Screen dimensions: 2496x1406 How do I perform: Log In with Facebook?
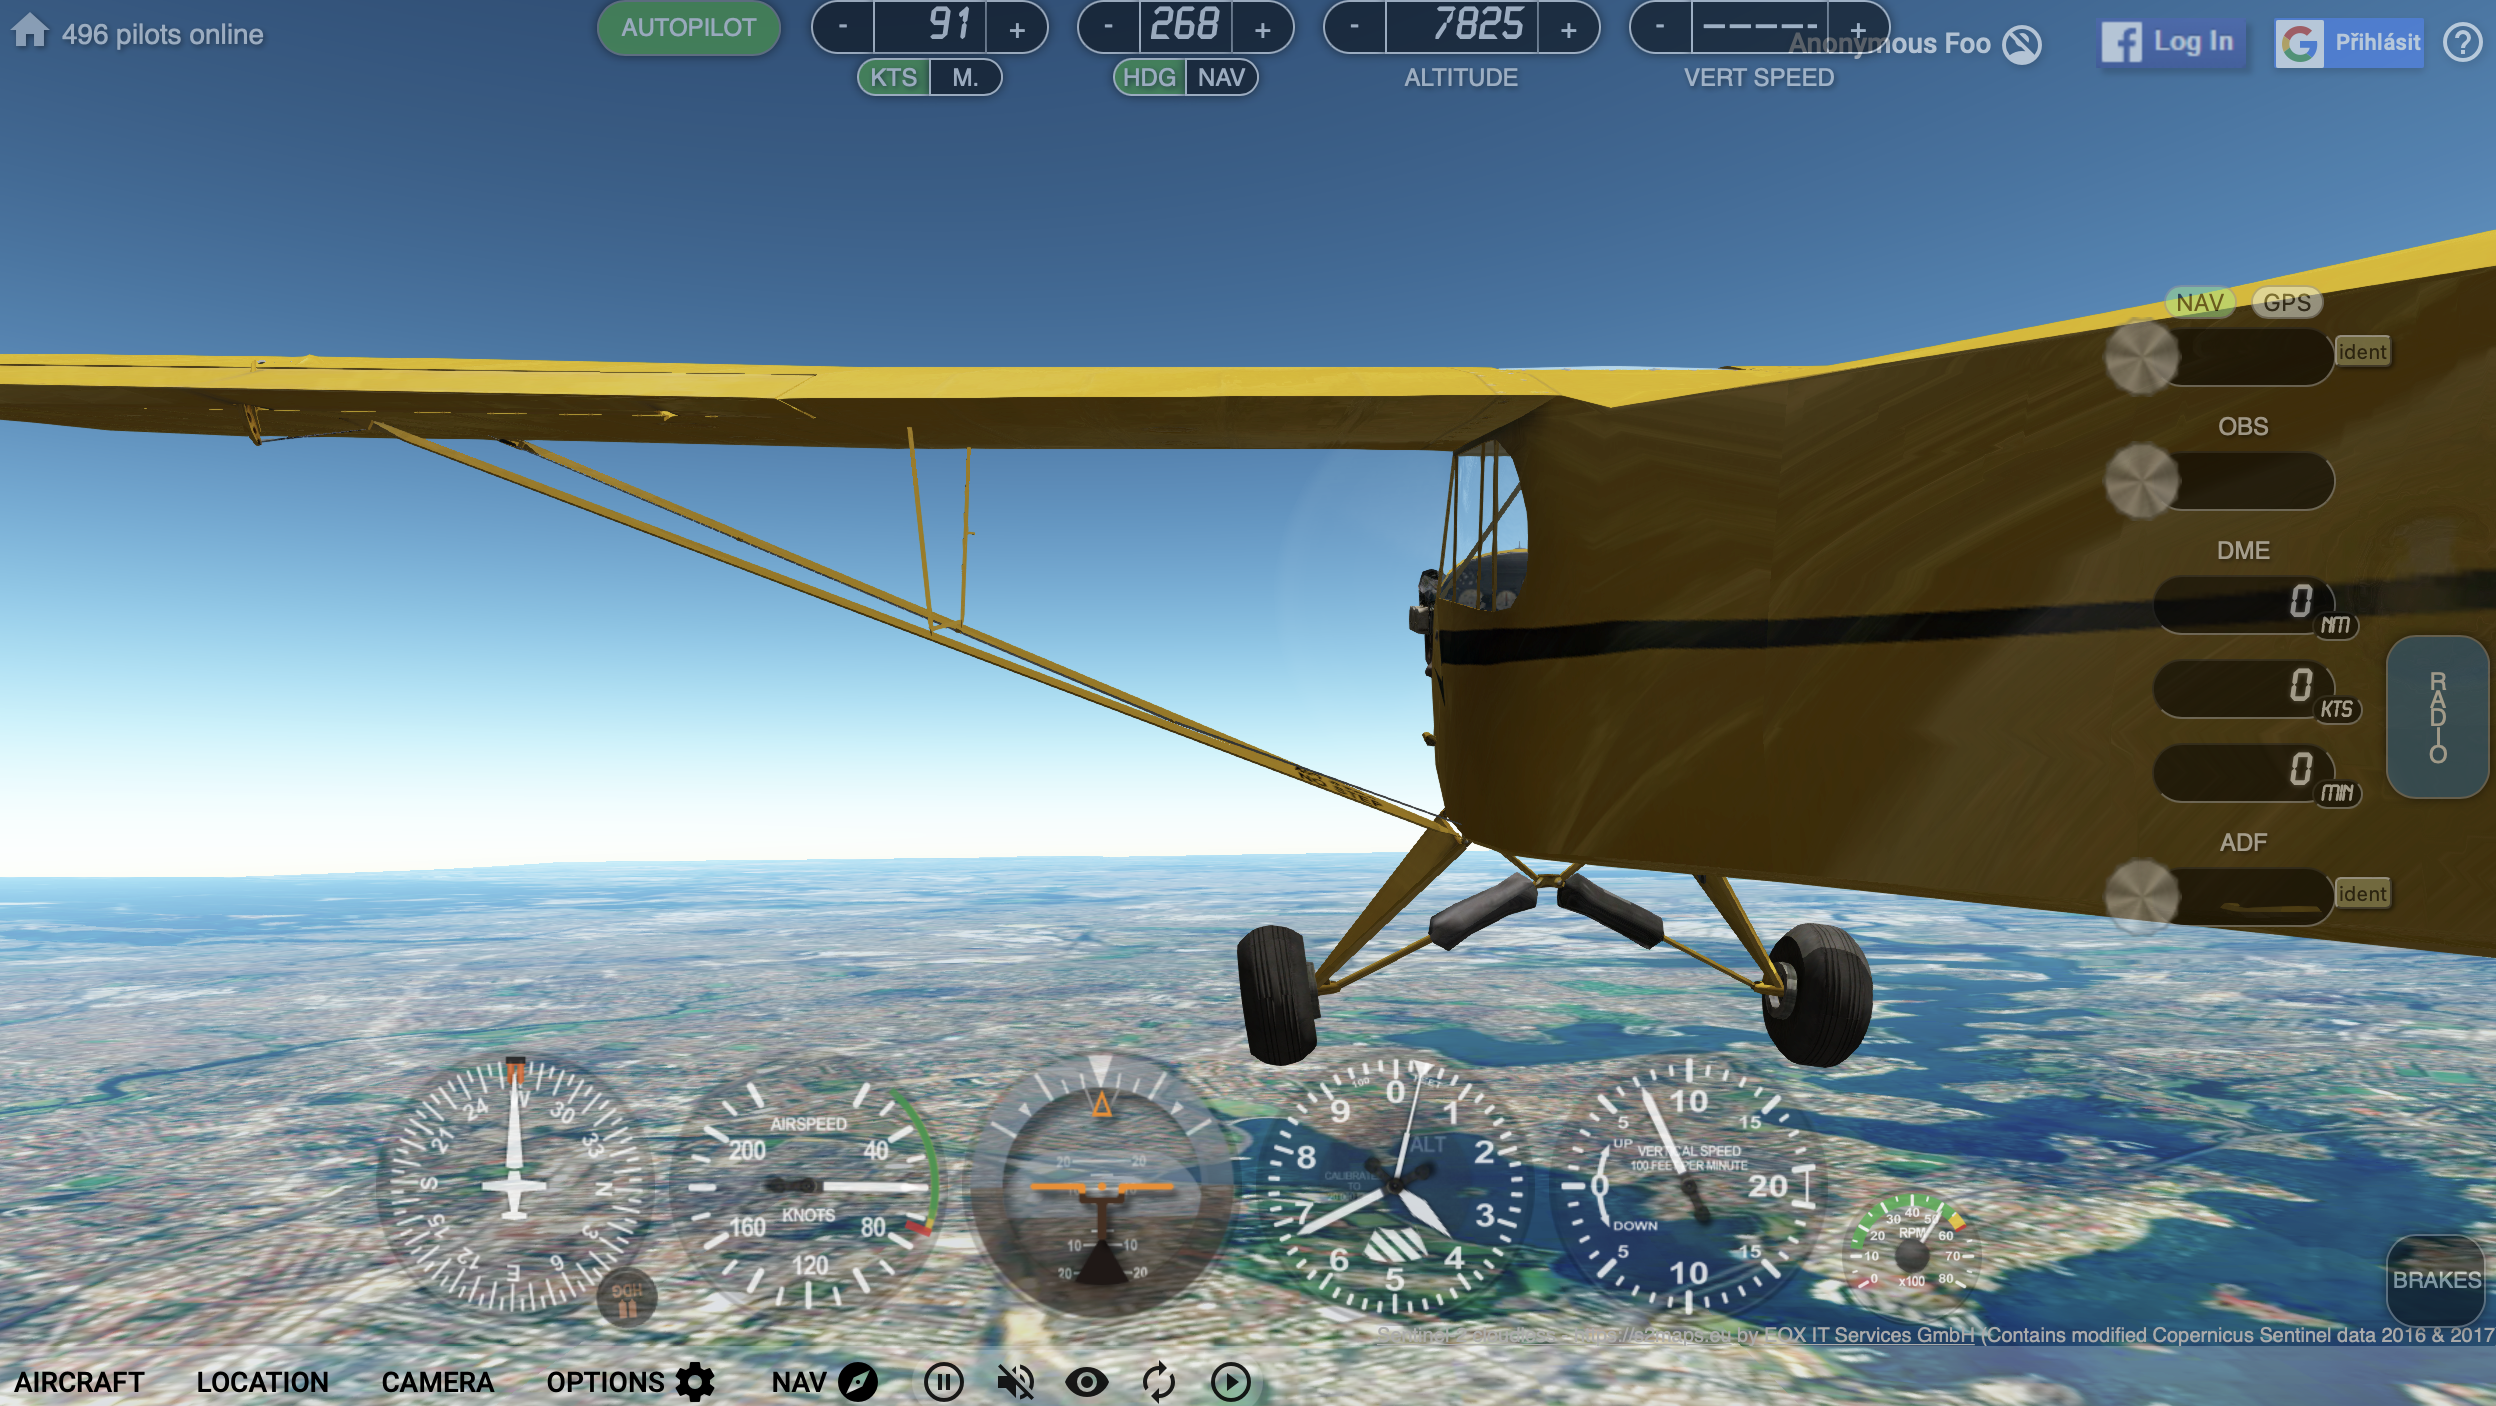click(x=2172, y=42)
